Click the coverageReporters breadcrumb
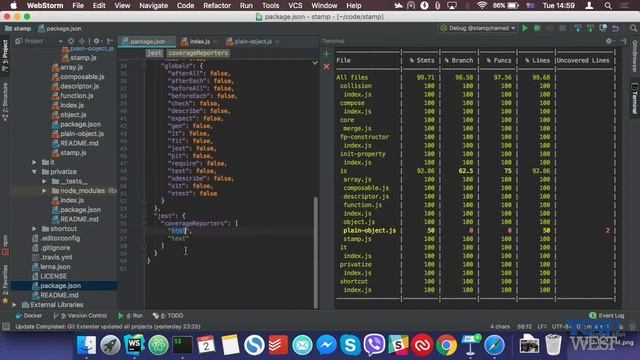This screenshot has height=360, width=640. [198, 53]
